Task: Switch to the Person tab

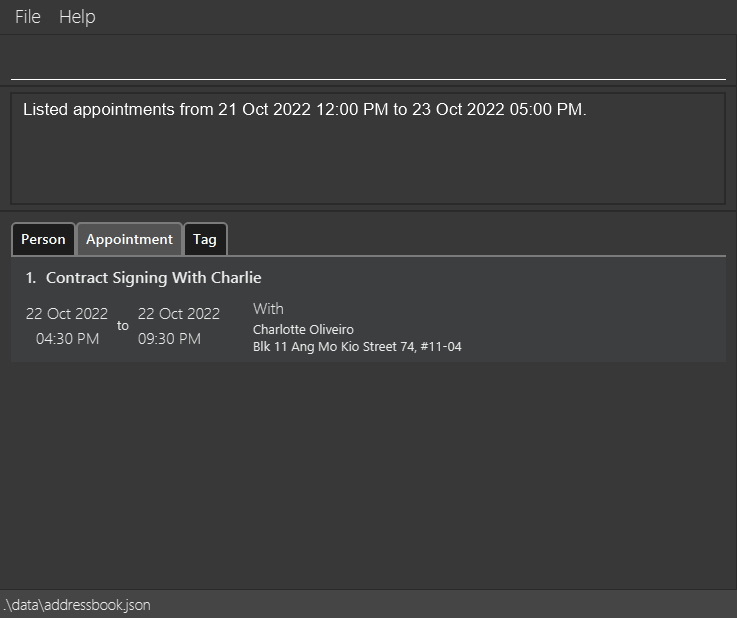Action: (43, 239)
